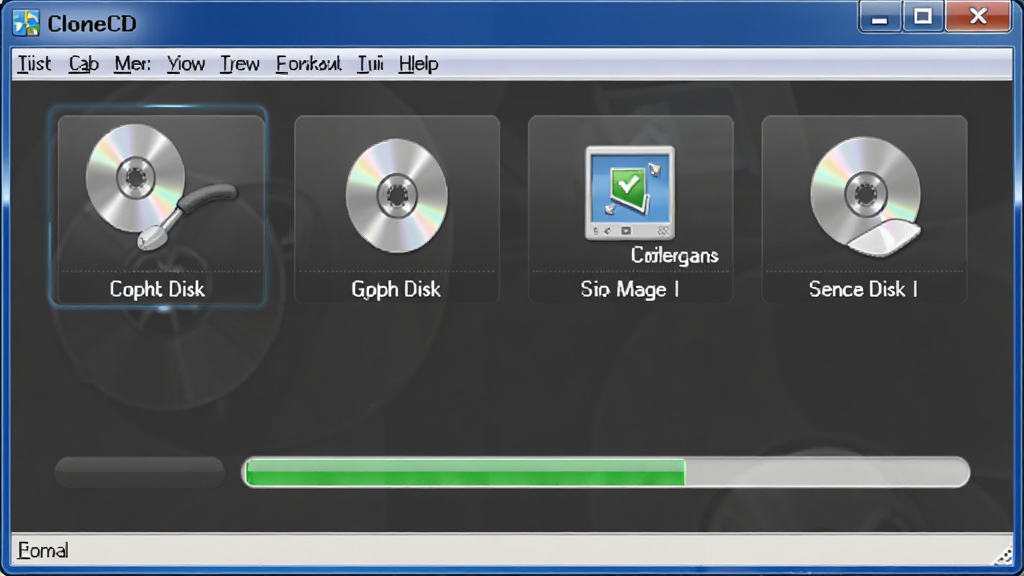
Task: Click the CloneCD title bar logo
Action: click(x=26, y=23)
